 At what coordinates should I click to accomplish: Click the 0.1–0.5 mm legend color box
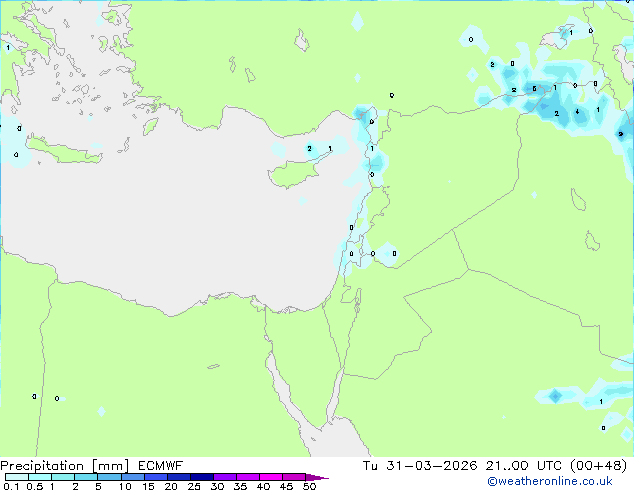[x=17, y=477]
